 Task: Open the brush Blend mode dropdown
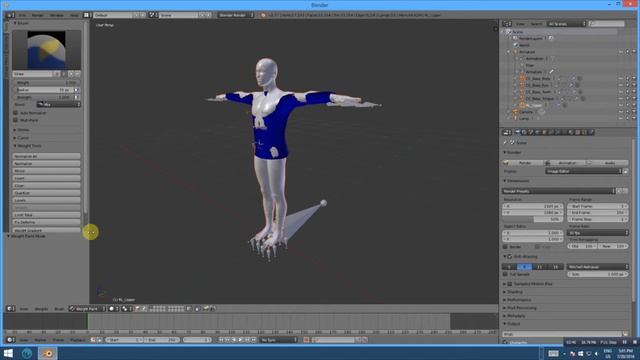coord(59,104)
